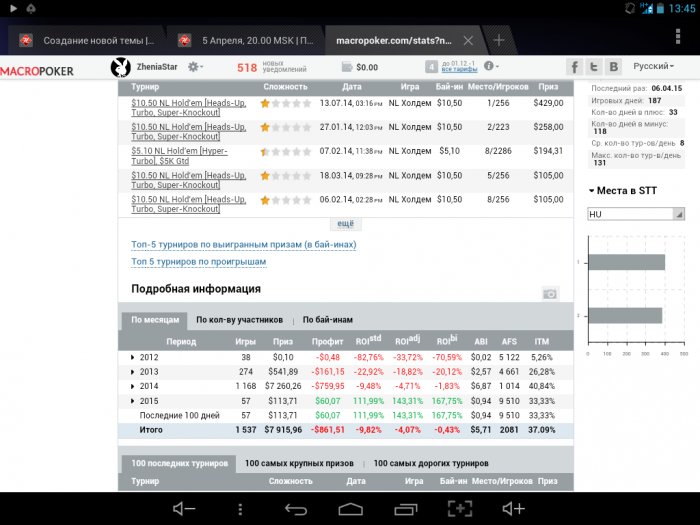
Task: Select the 100 самых крупных призов tab
Action: pyautogui.click(x=300, y=463)
